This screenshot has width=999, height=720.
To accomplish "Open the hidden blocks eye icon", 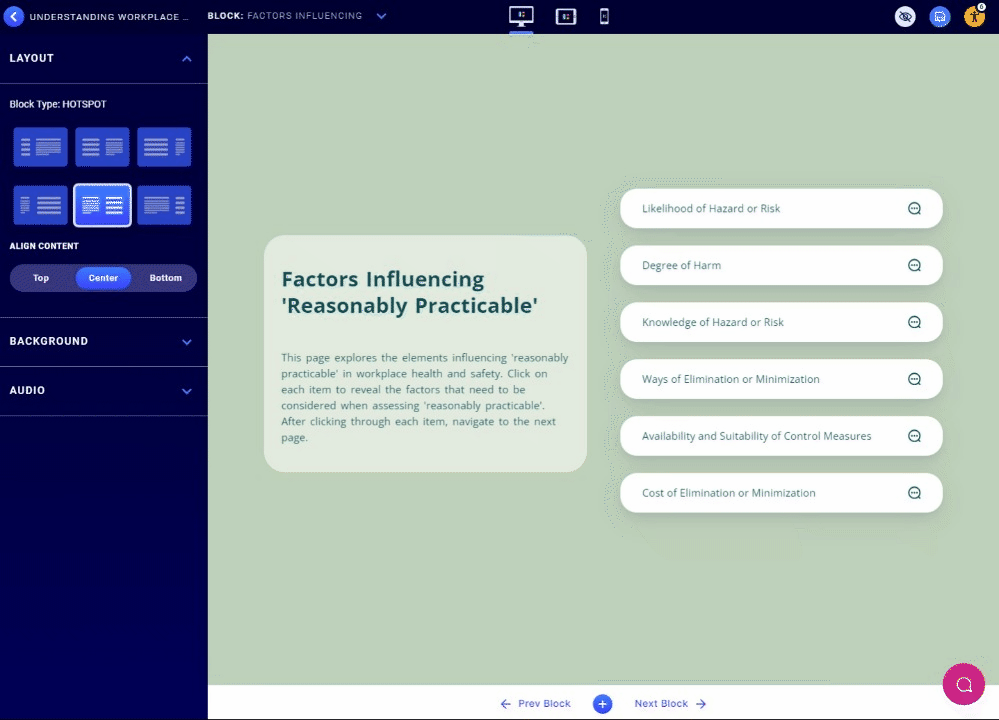I will [x=905, y=16].
